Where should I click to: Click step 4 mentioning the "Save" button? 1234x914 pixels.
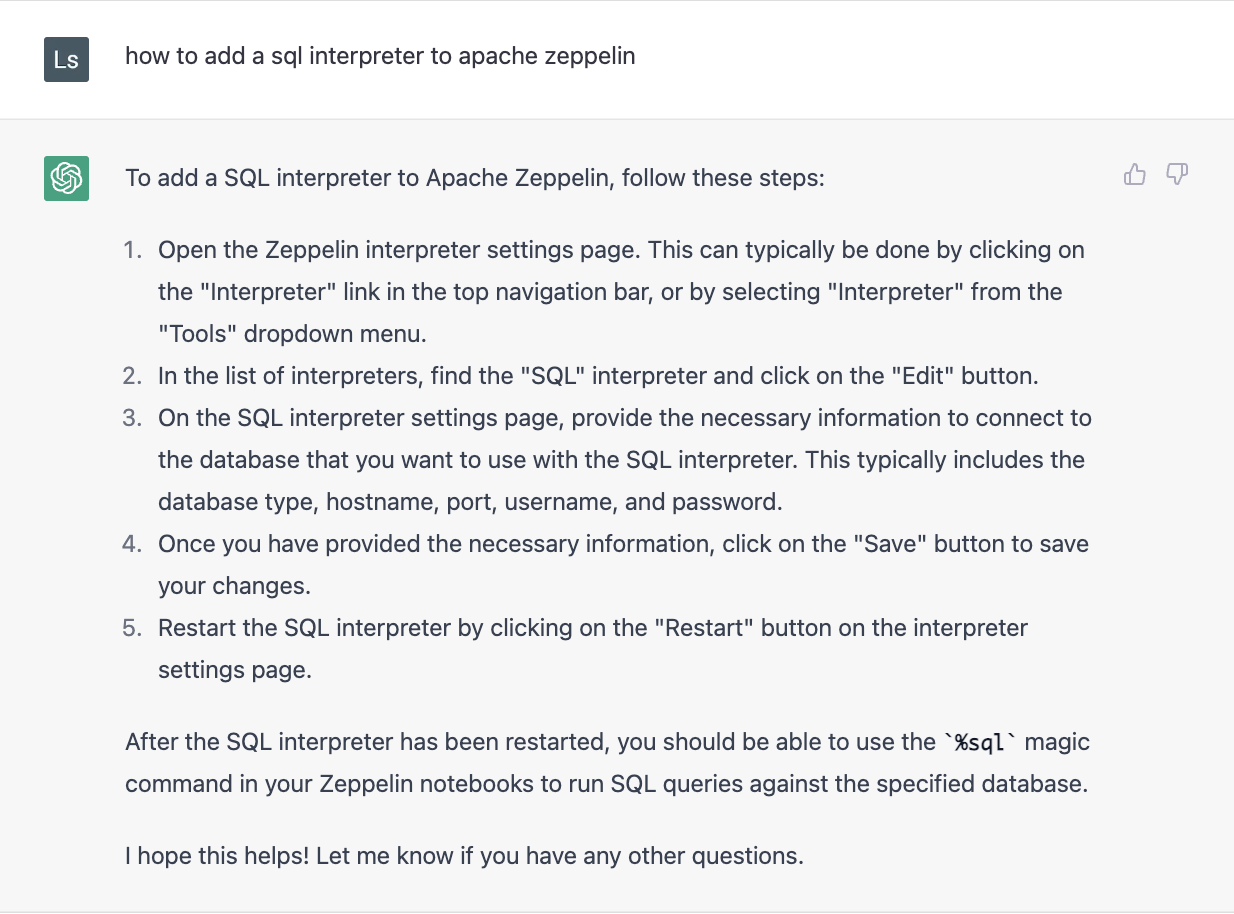pyautogui.click(x=623, y=565)
